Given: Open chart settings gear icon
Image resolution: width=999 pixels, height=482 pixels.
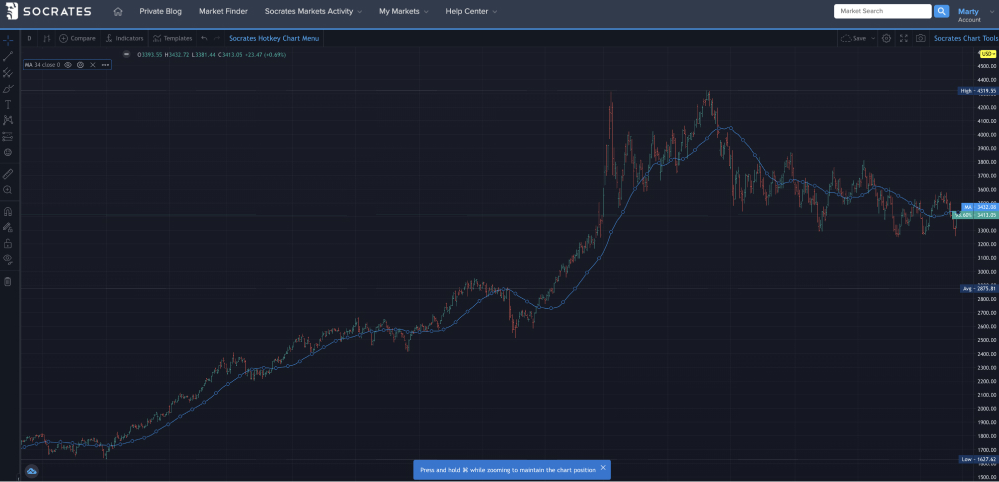Looking at the screenshot, I should pos(886,38).
